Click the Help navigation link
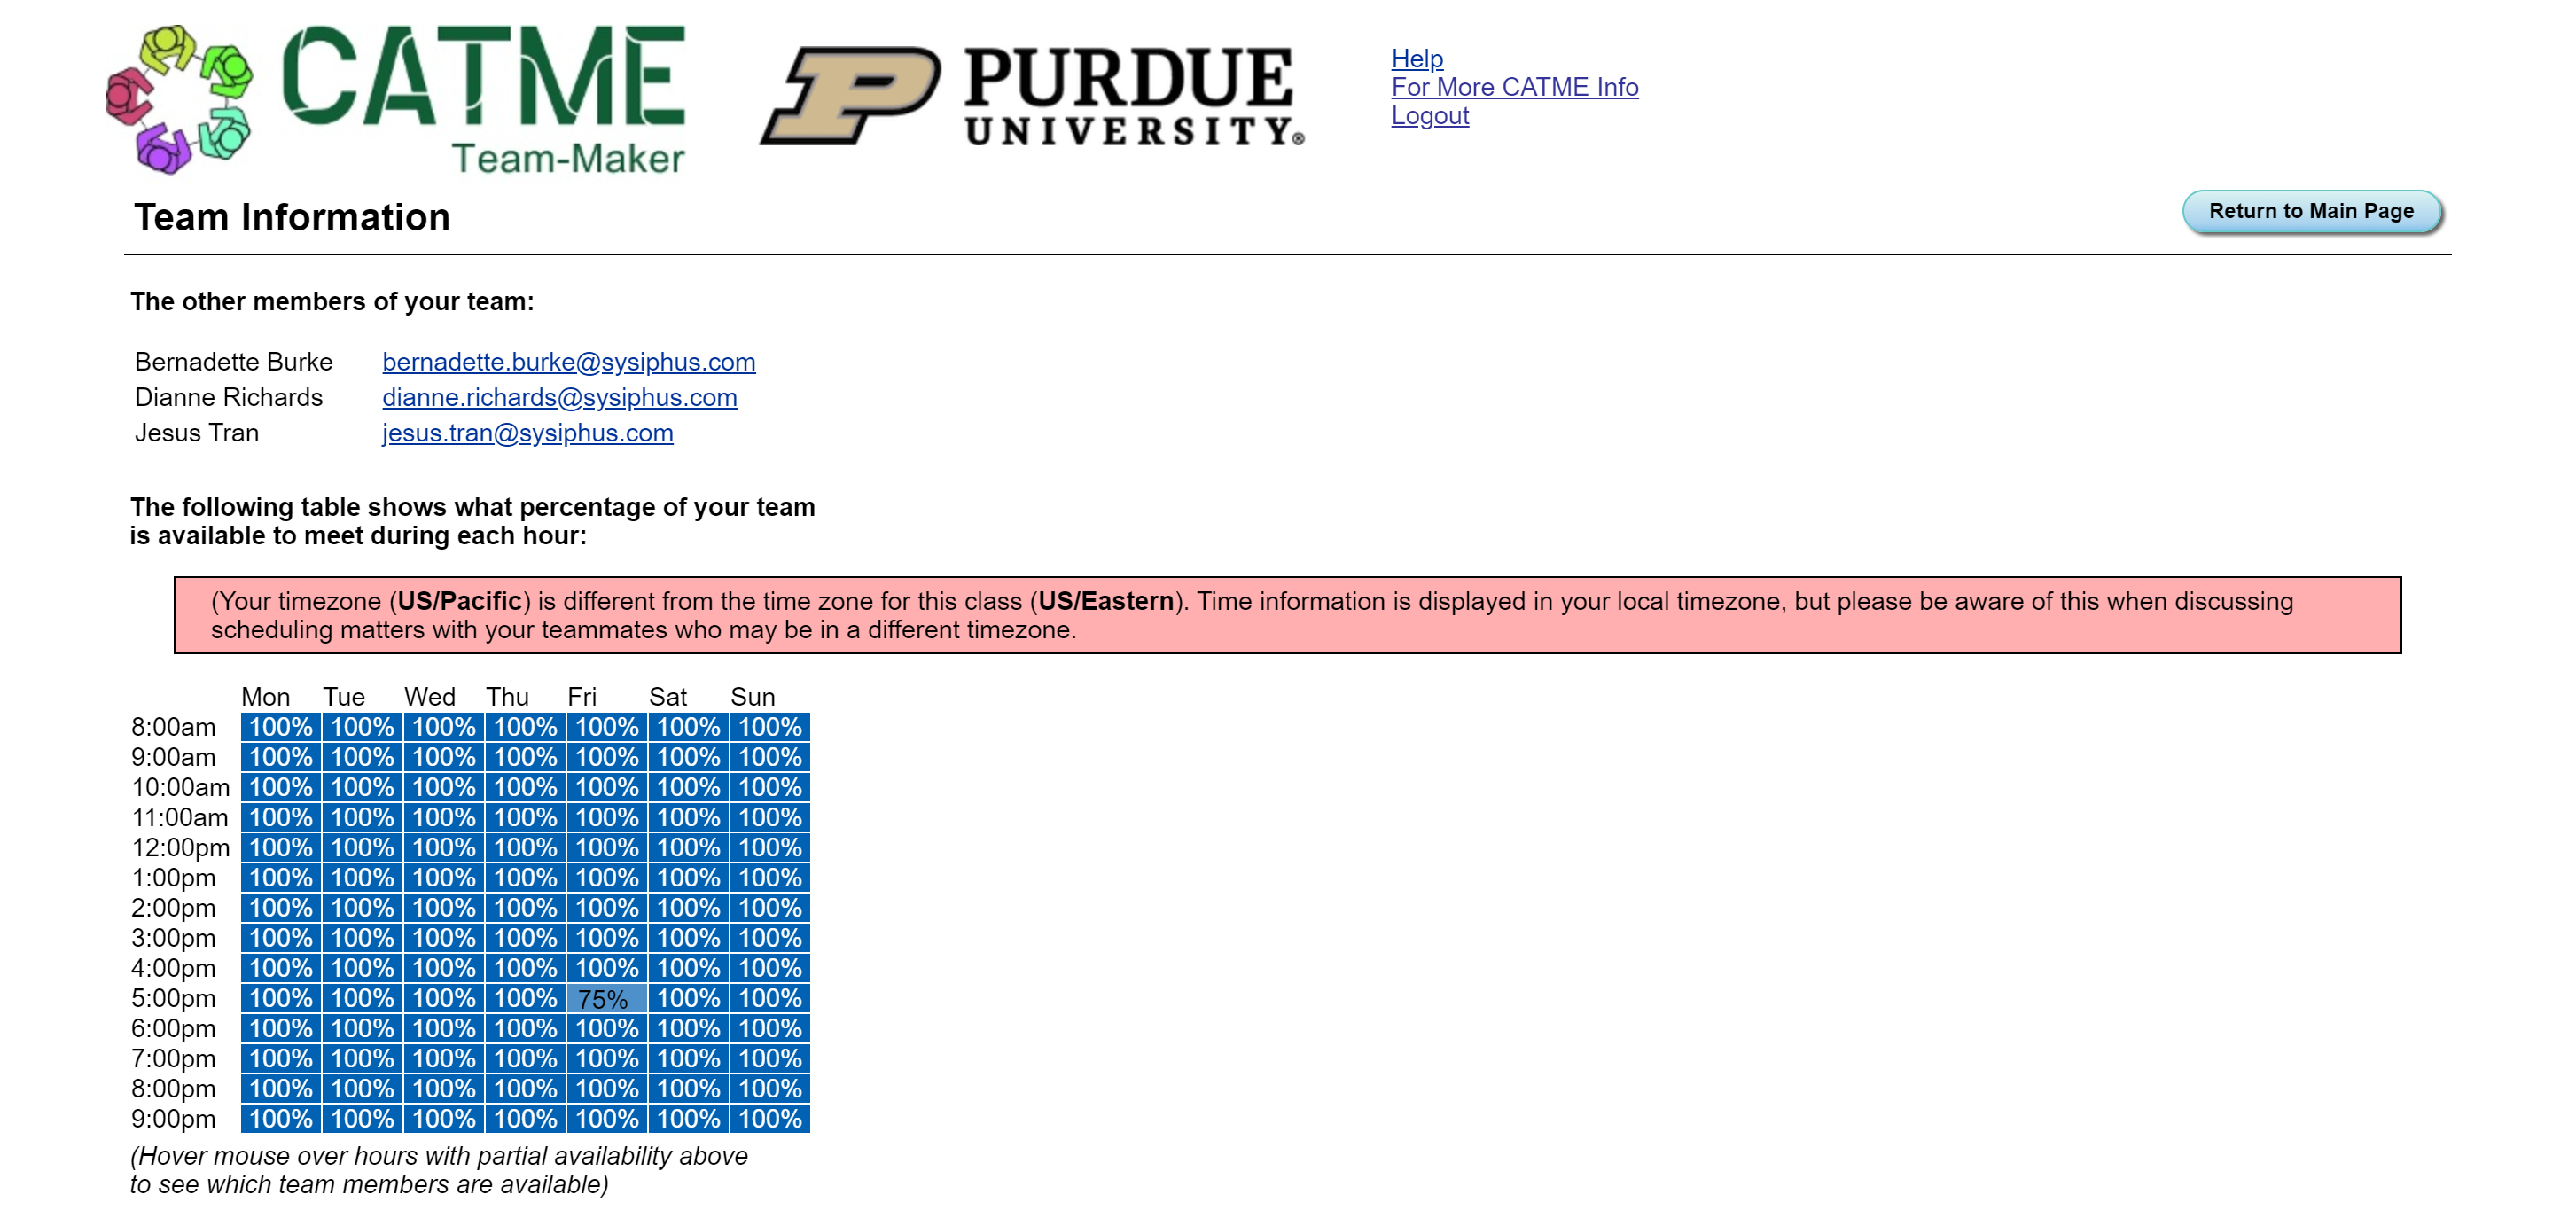2576x1218 pixels. [1417, 58]
